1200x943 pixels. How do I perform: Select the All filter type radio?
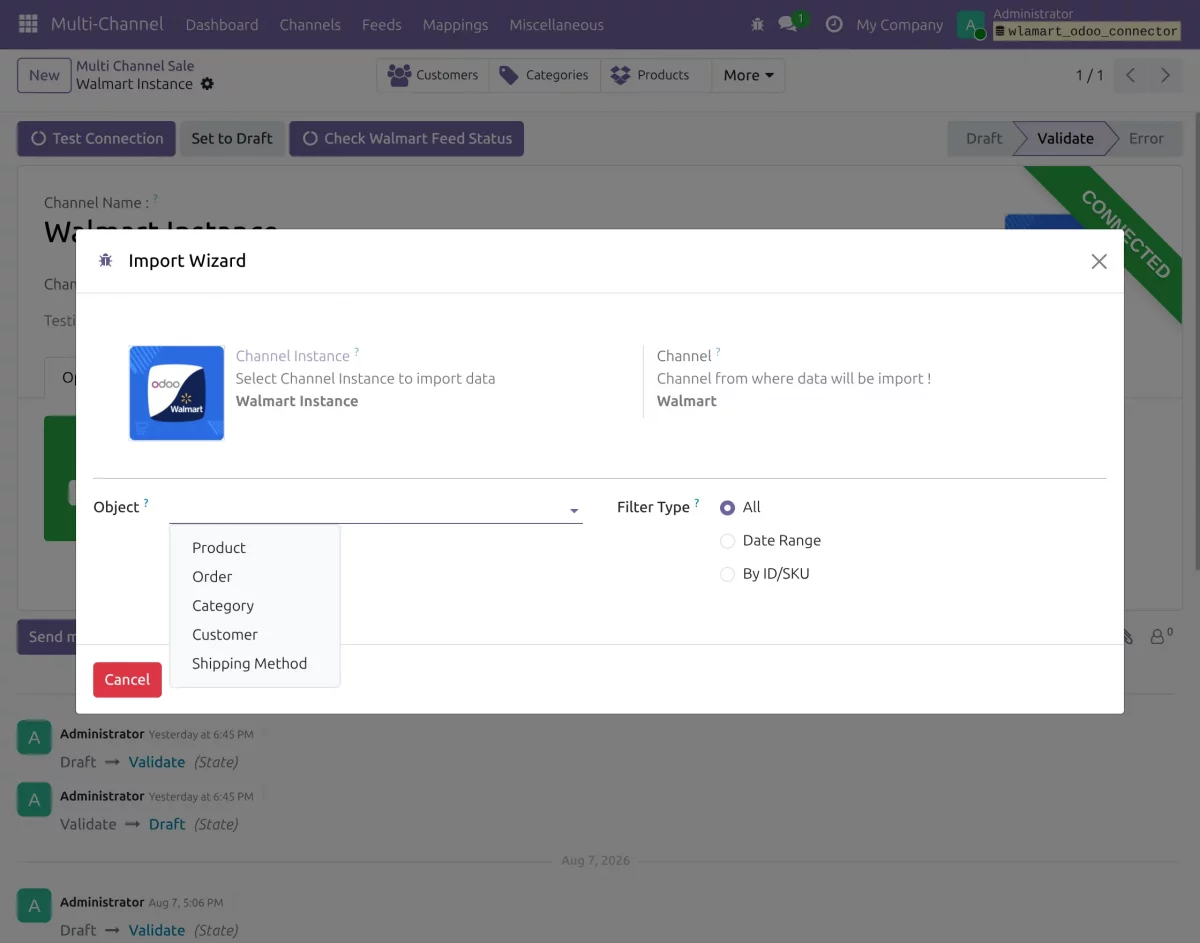(x=727, y=508)
